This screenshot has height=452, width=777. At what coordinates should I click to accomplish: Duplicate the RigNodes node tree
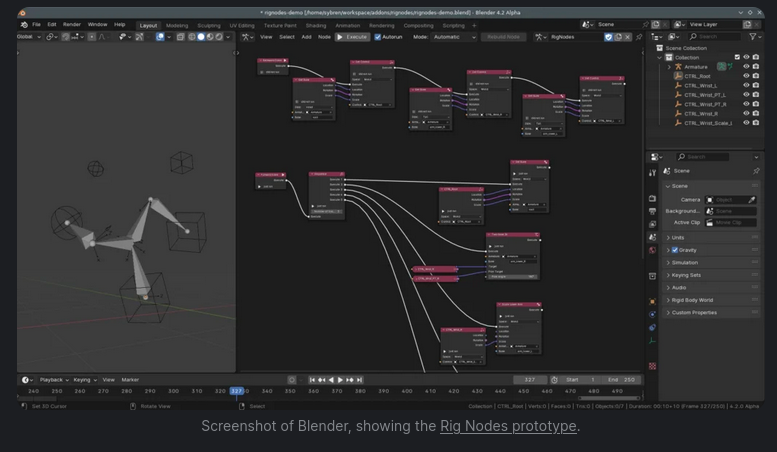tap(618, 37)
